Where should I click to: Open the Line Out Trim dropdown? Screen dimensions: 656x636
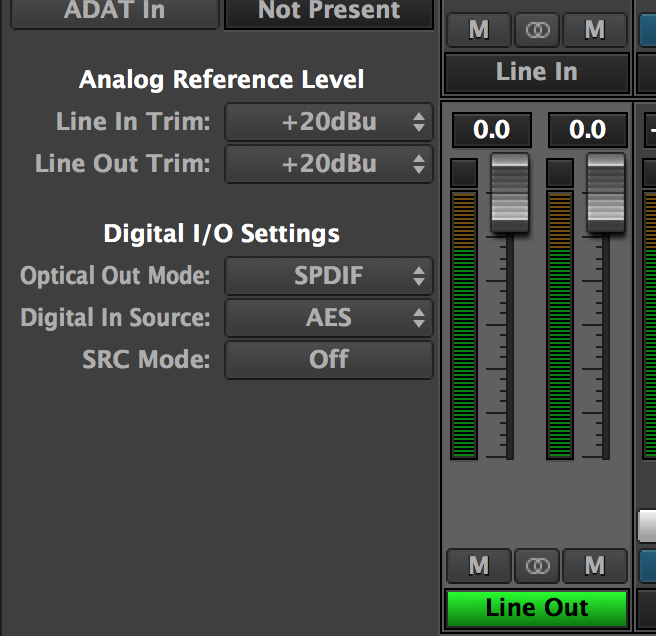click(x=329, y=164)
